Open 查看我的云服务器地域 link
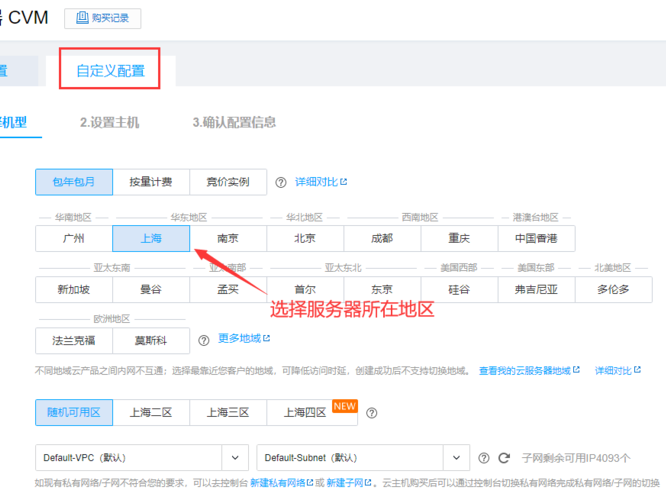The image size is (666, 500). pos(529,371)
